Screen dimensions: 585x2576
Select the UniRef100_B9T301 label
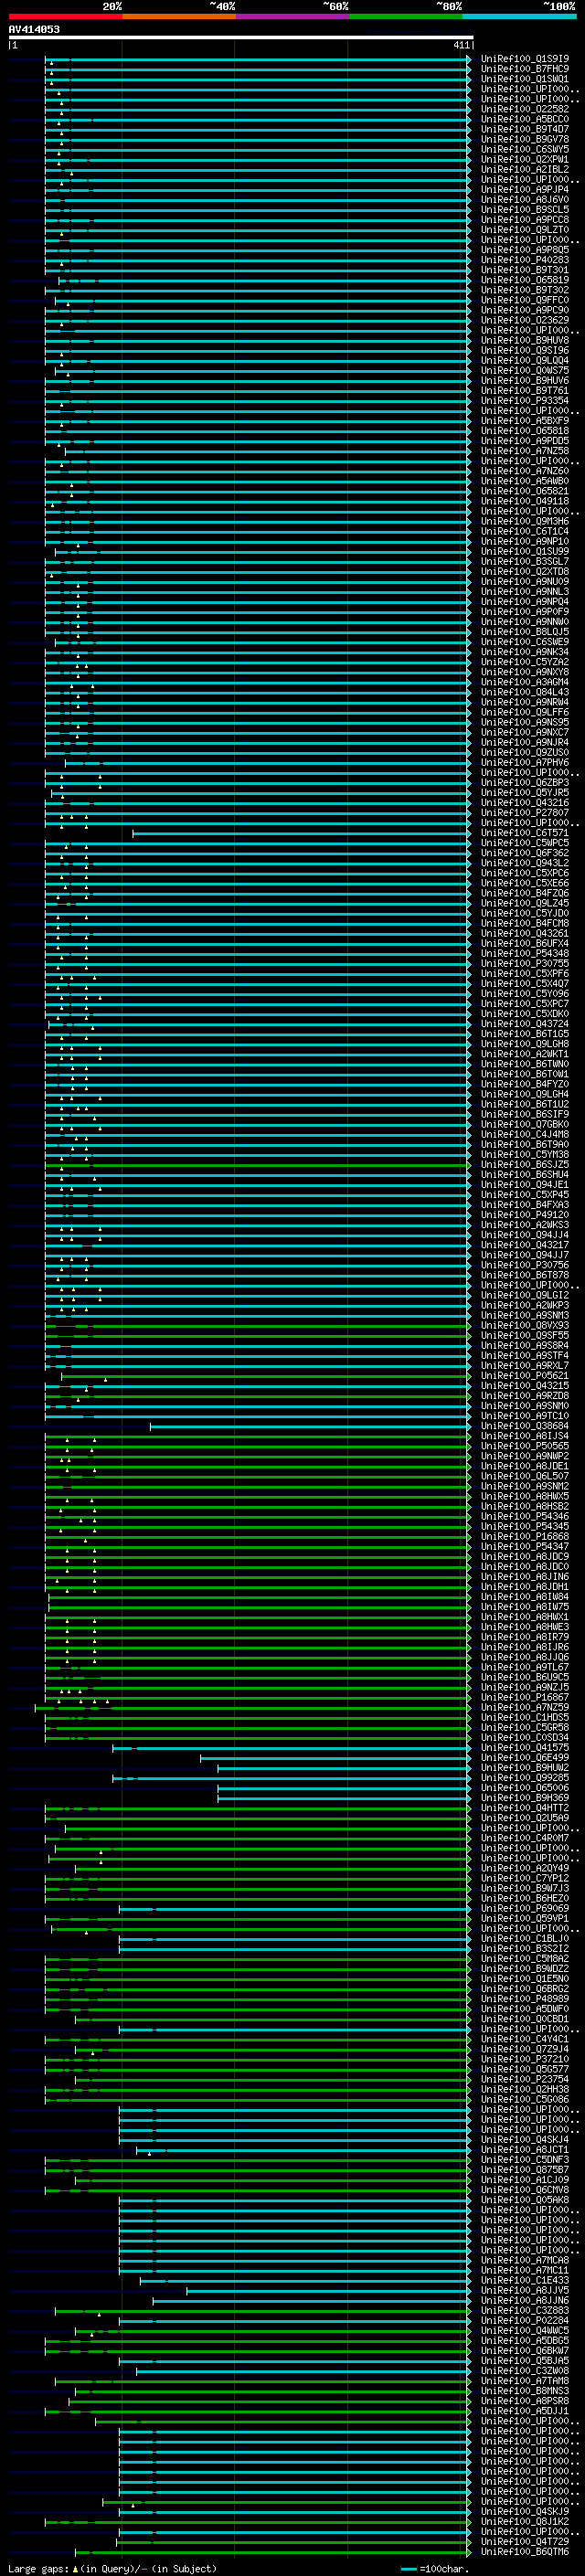pos(525,270)
